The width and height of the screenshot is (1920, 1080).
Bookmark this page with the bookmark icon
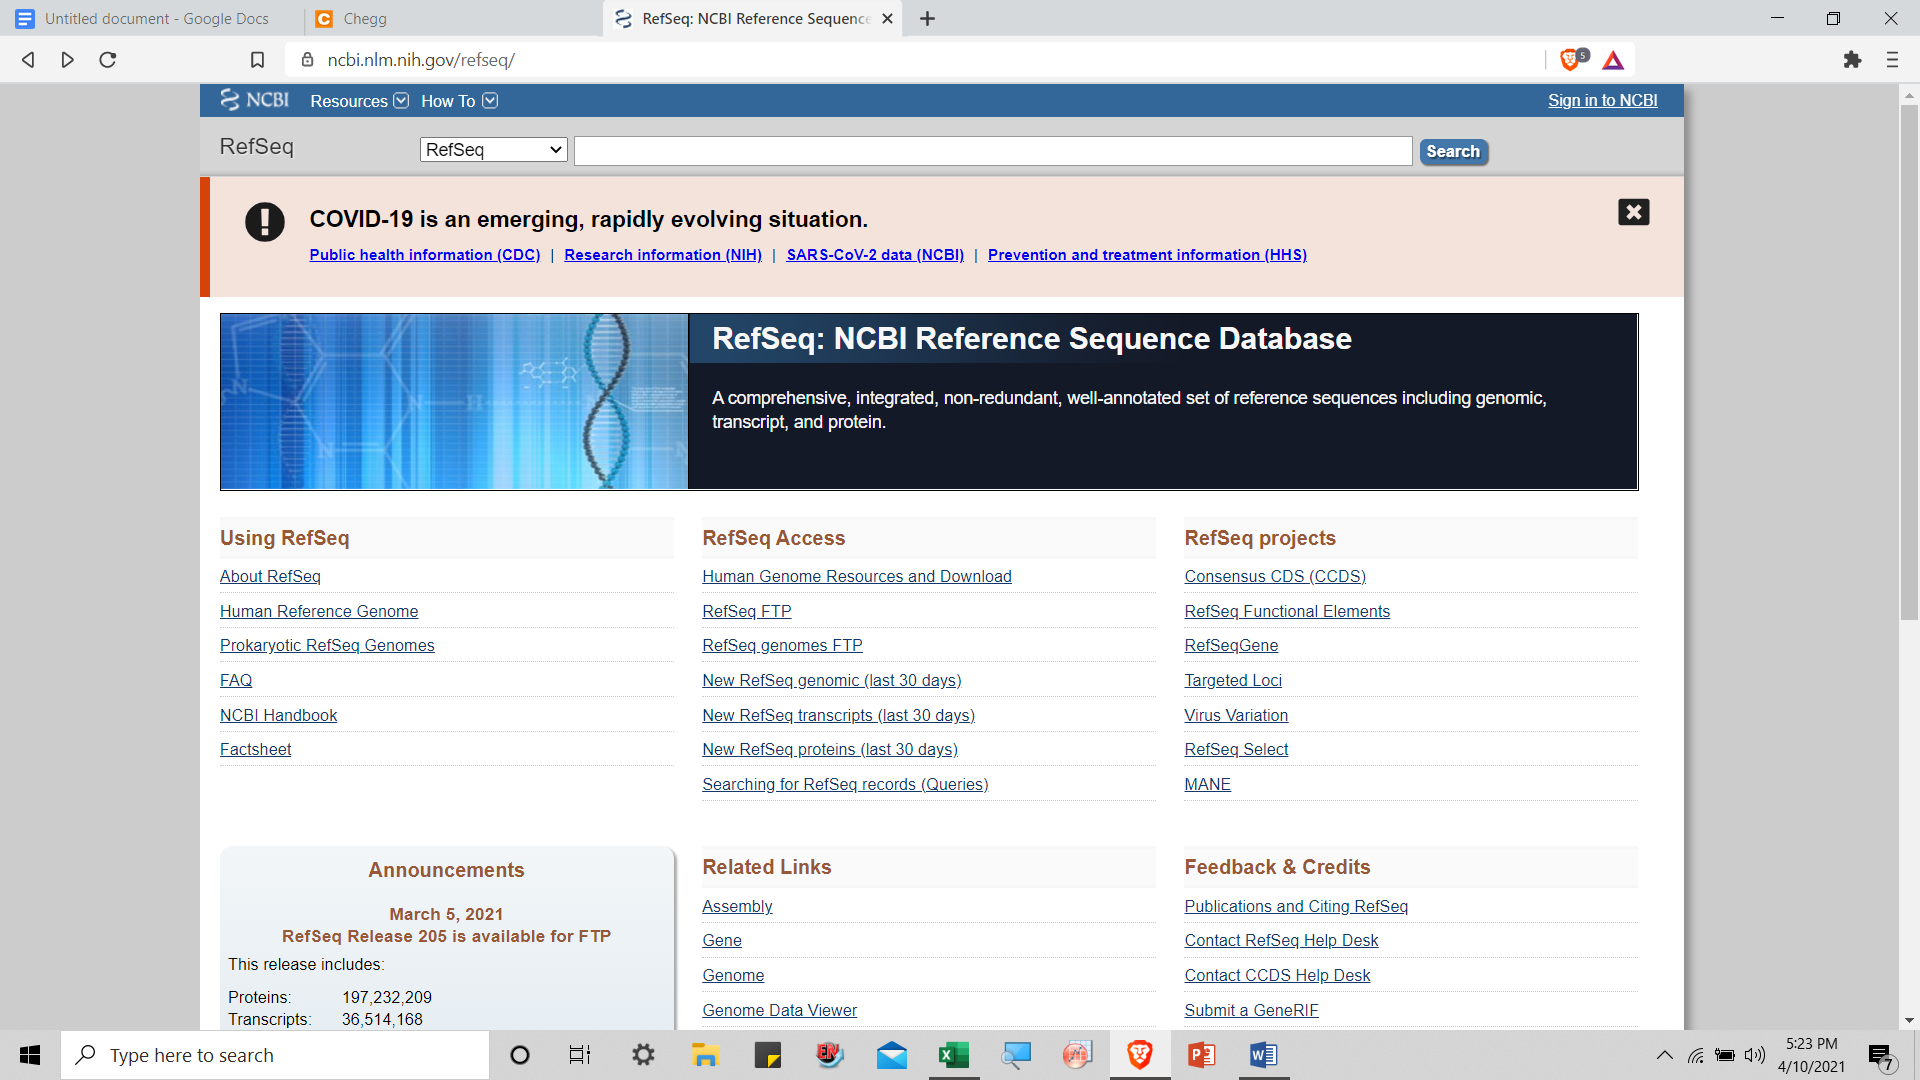[x=257, y=60]
